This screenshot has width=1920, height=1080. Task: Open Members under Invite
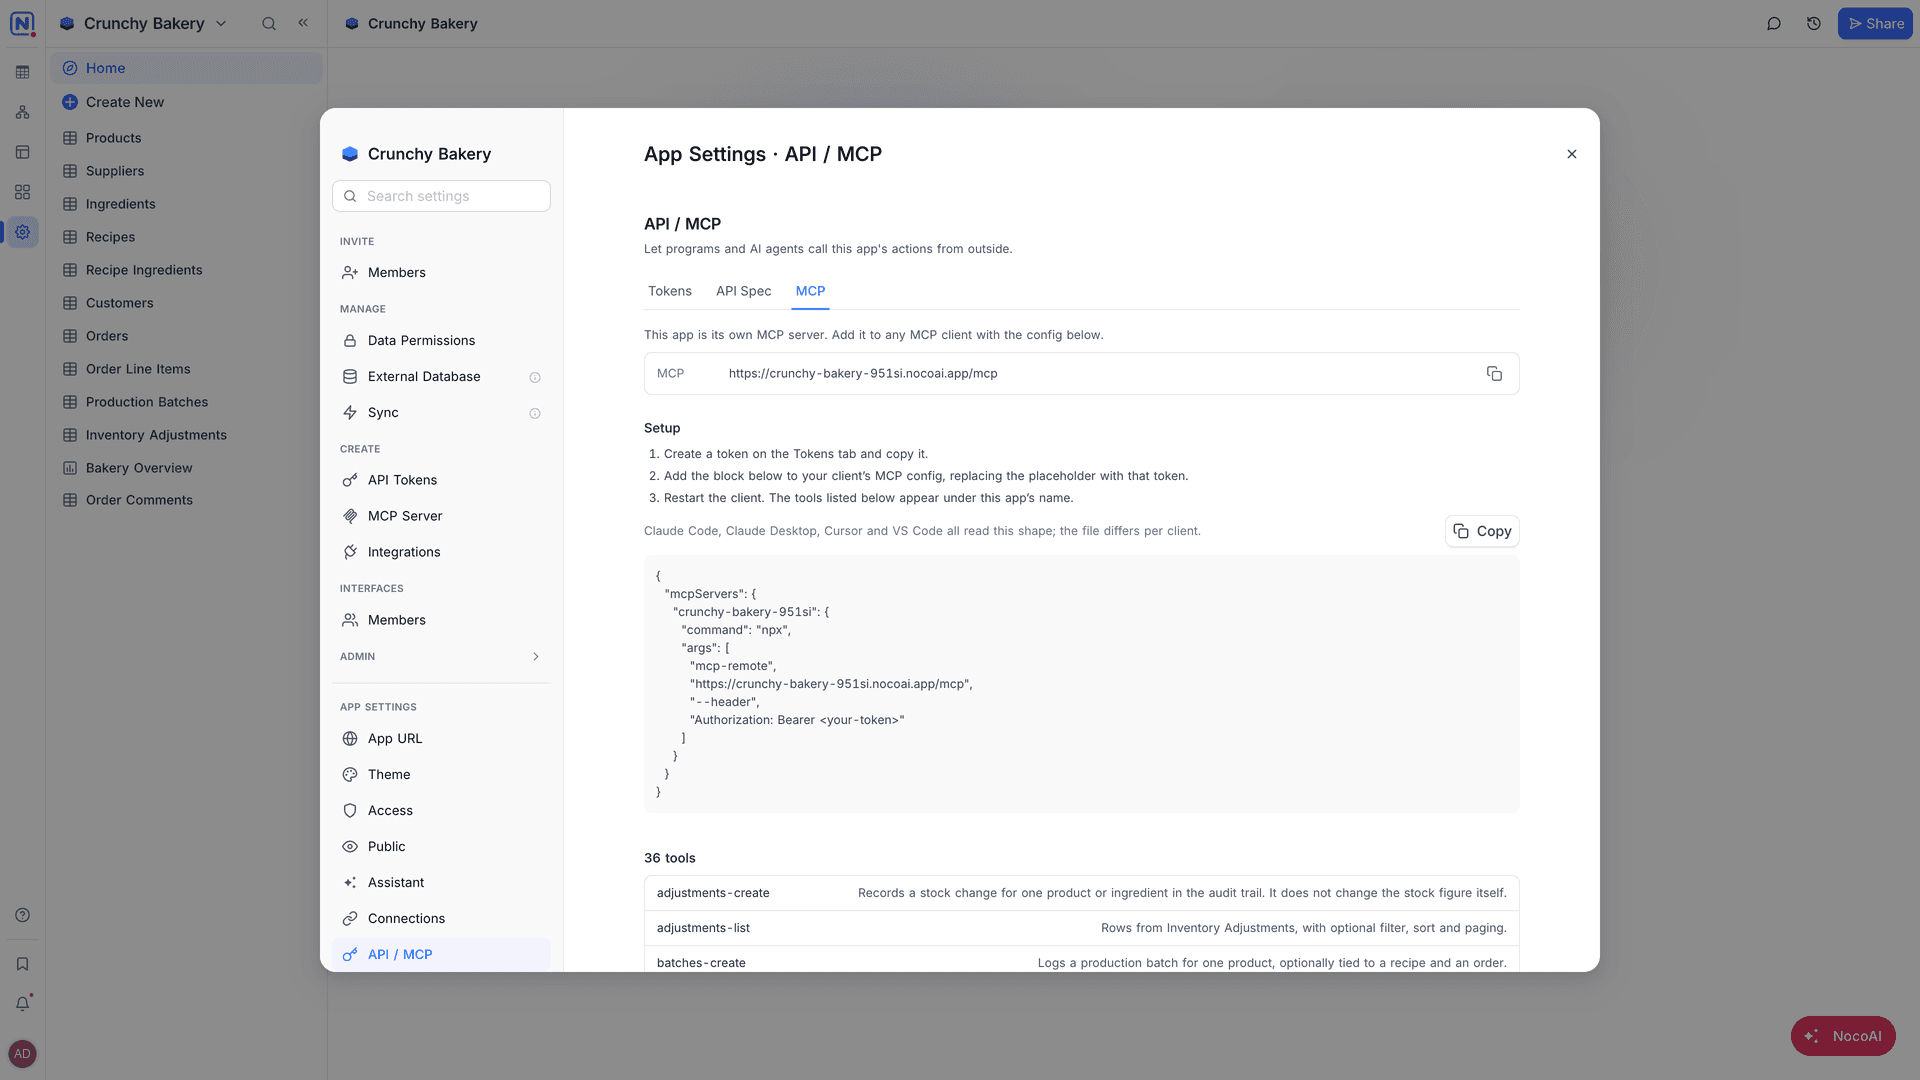pos(441,272)
